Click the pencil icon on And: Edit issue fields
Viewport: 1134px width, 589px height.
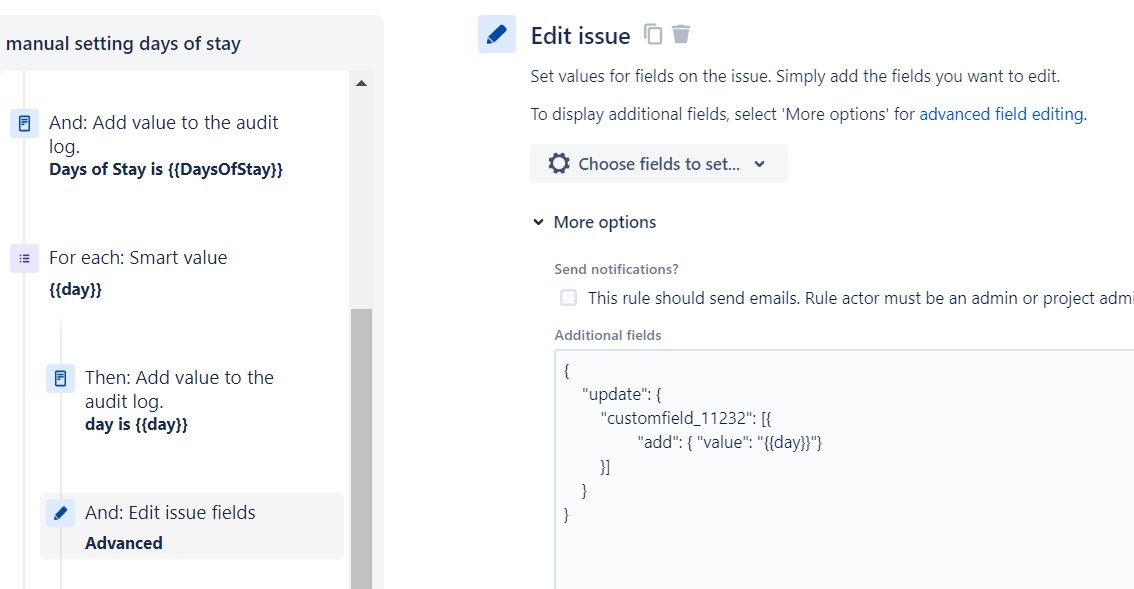(60, 512)
